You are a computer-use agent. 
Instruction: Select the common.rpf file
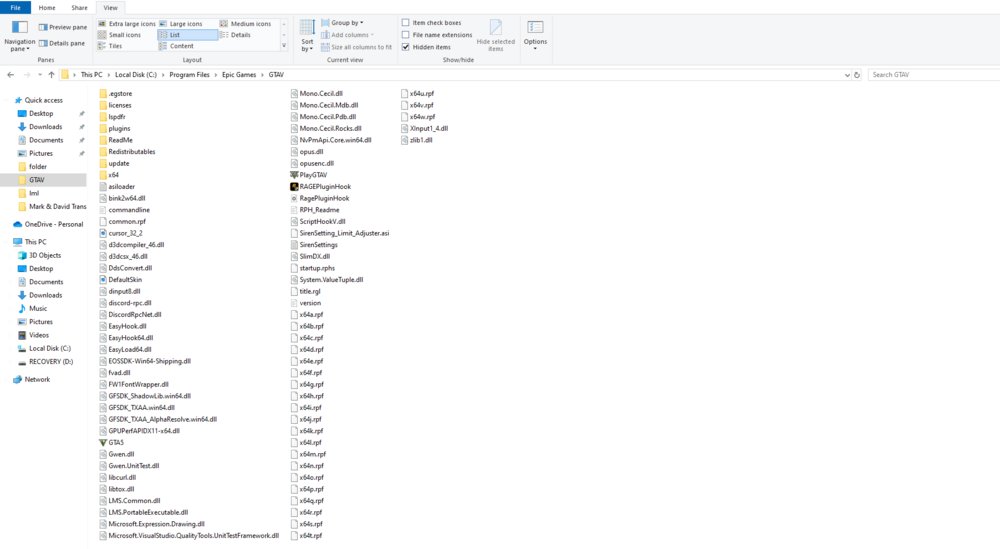pyautogui.click(x=122, y=222)
